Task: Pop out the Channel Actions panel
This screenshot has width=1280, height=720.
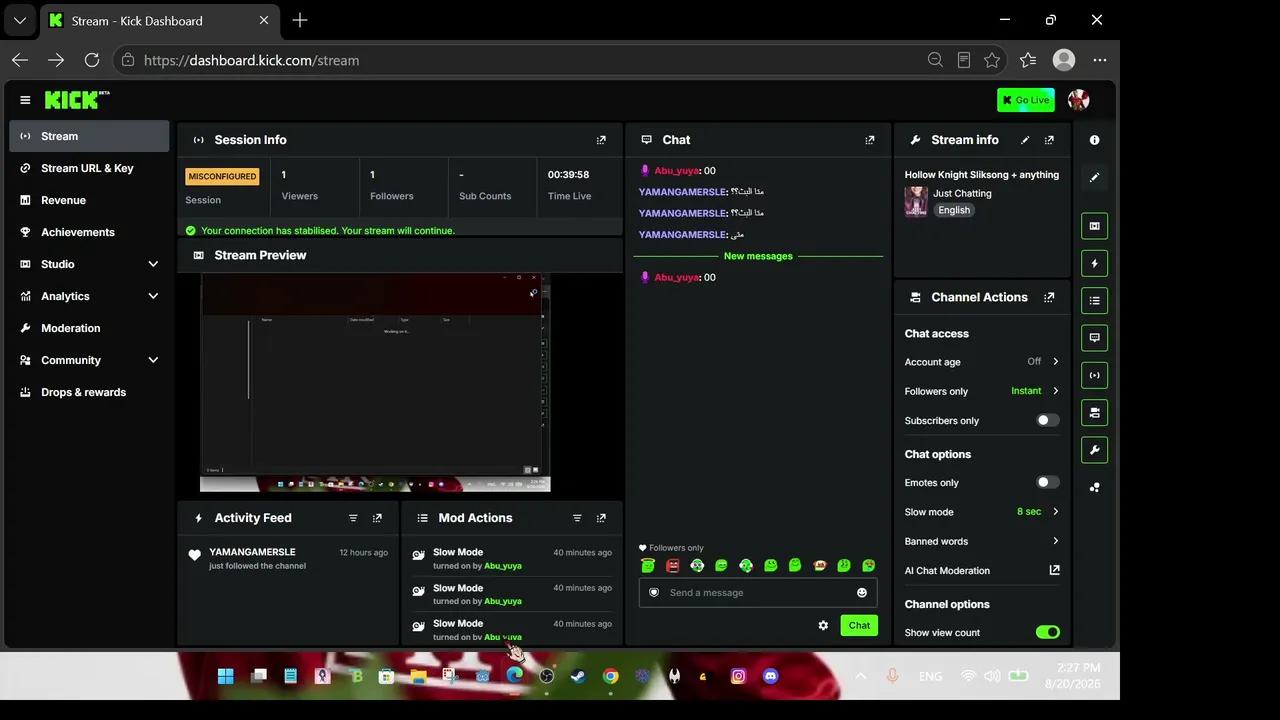Action: tap(1049, 297)
